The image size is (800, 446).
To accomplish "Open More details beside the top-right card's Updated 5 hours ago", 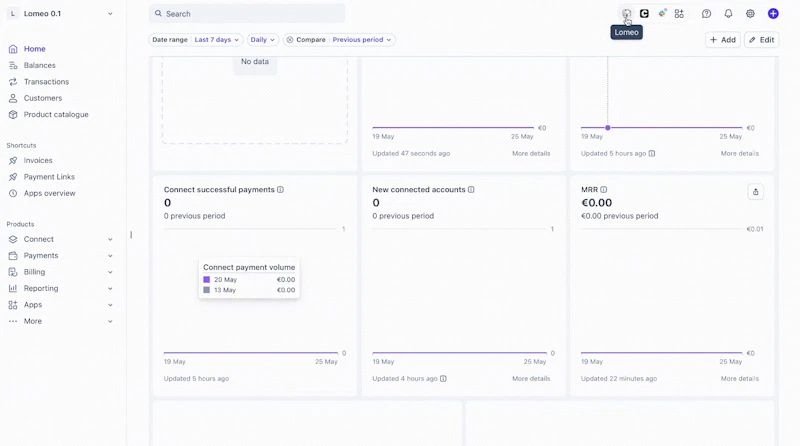I will click(x=740, y=153).
